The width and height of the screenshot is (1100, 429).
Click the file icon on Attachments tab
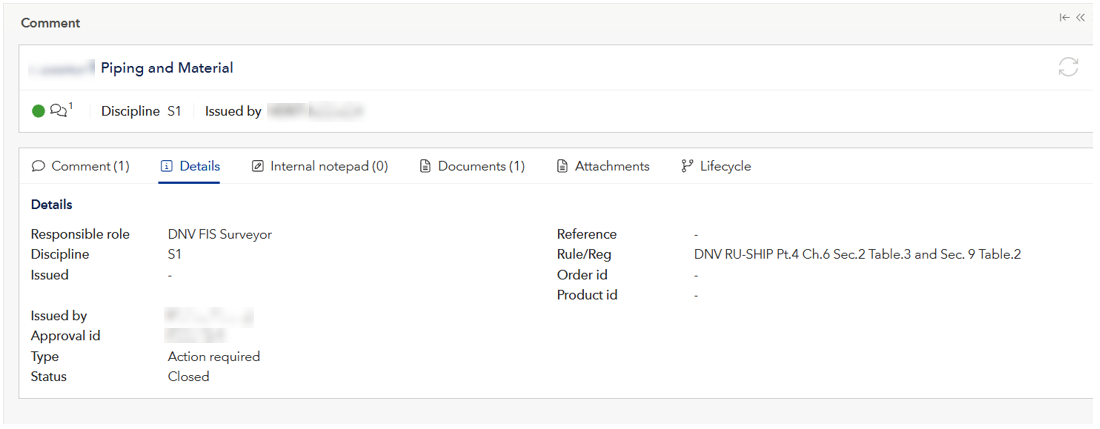562,166
